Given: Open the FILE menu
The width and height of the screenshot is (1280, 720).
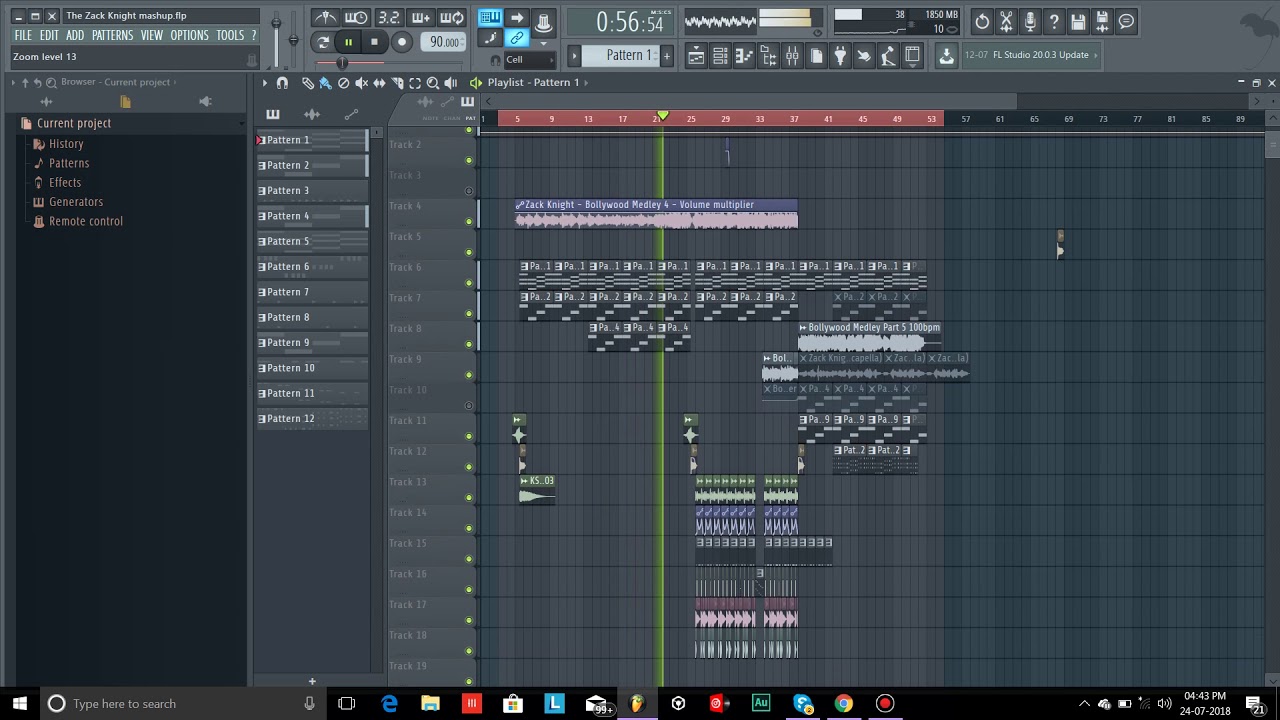Looking at the screenshot, I should (23, 35).
